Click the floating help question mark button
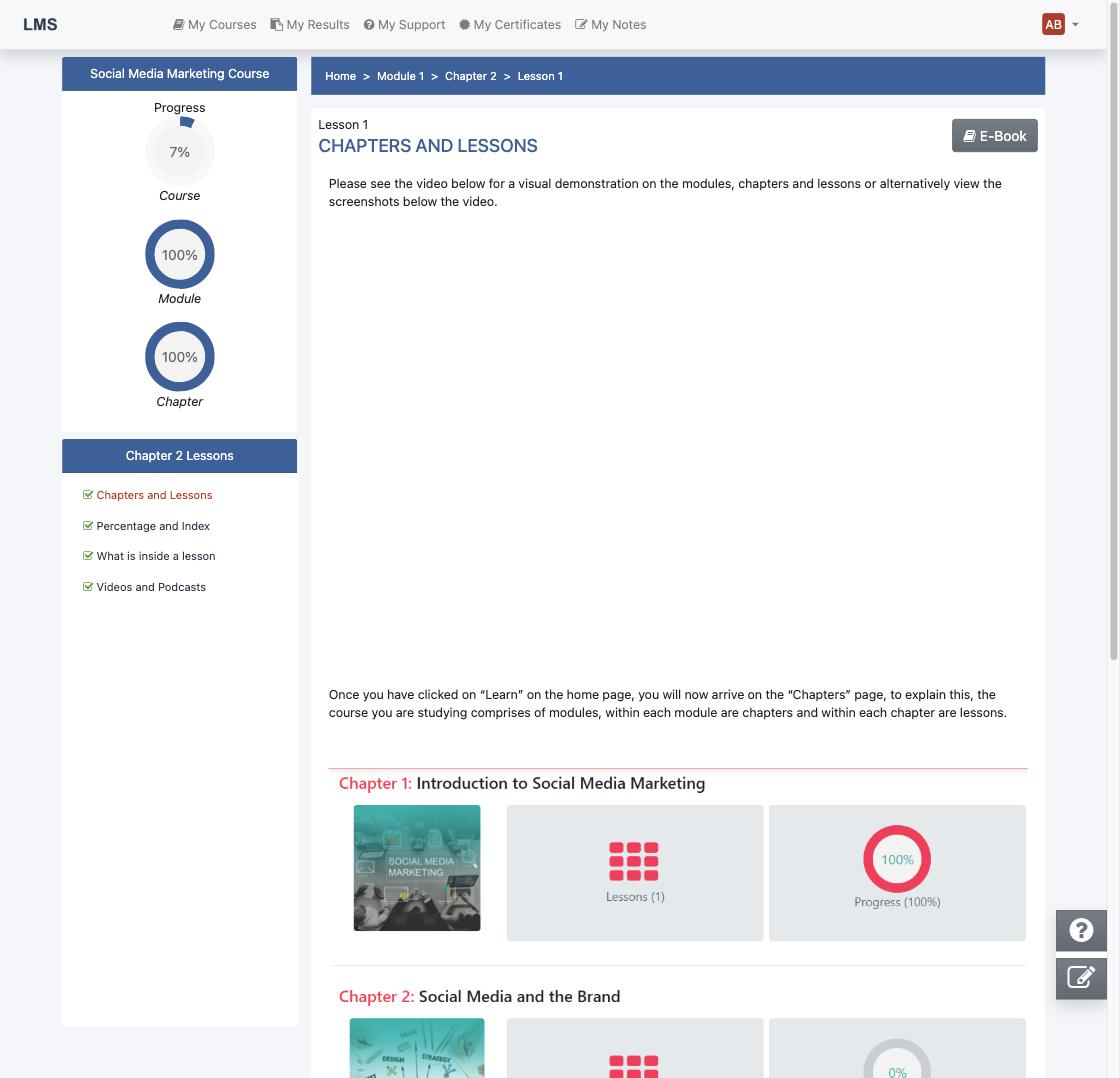Viewport: 1120px width, 1078px height. click(1081, 930)
